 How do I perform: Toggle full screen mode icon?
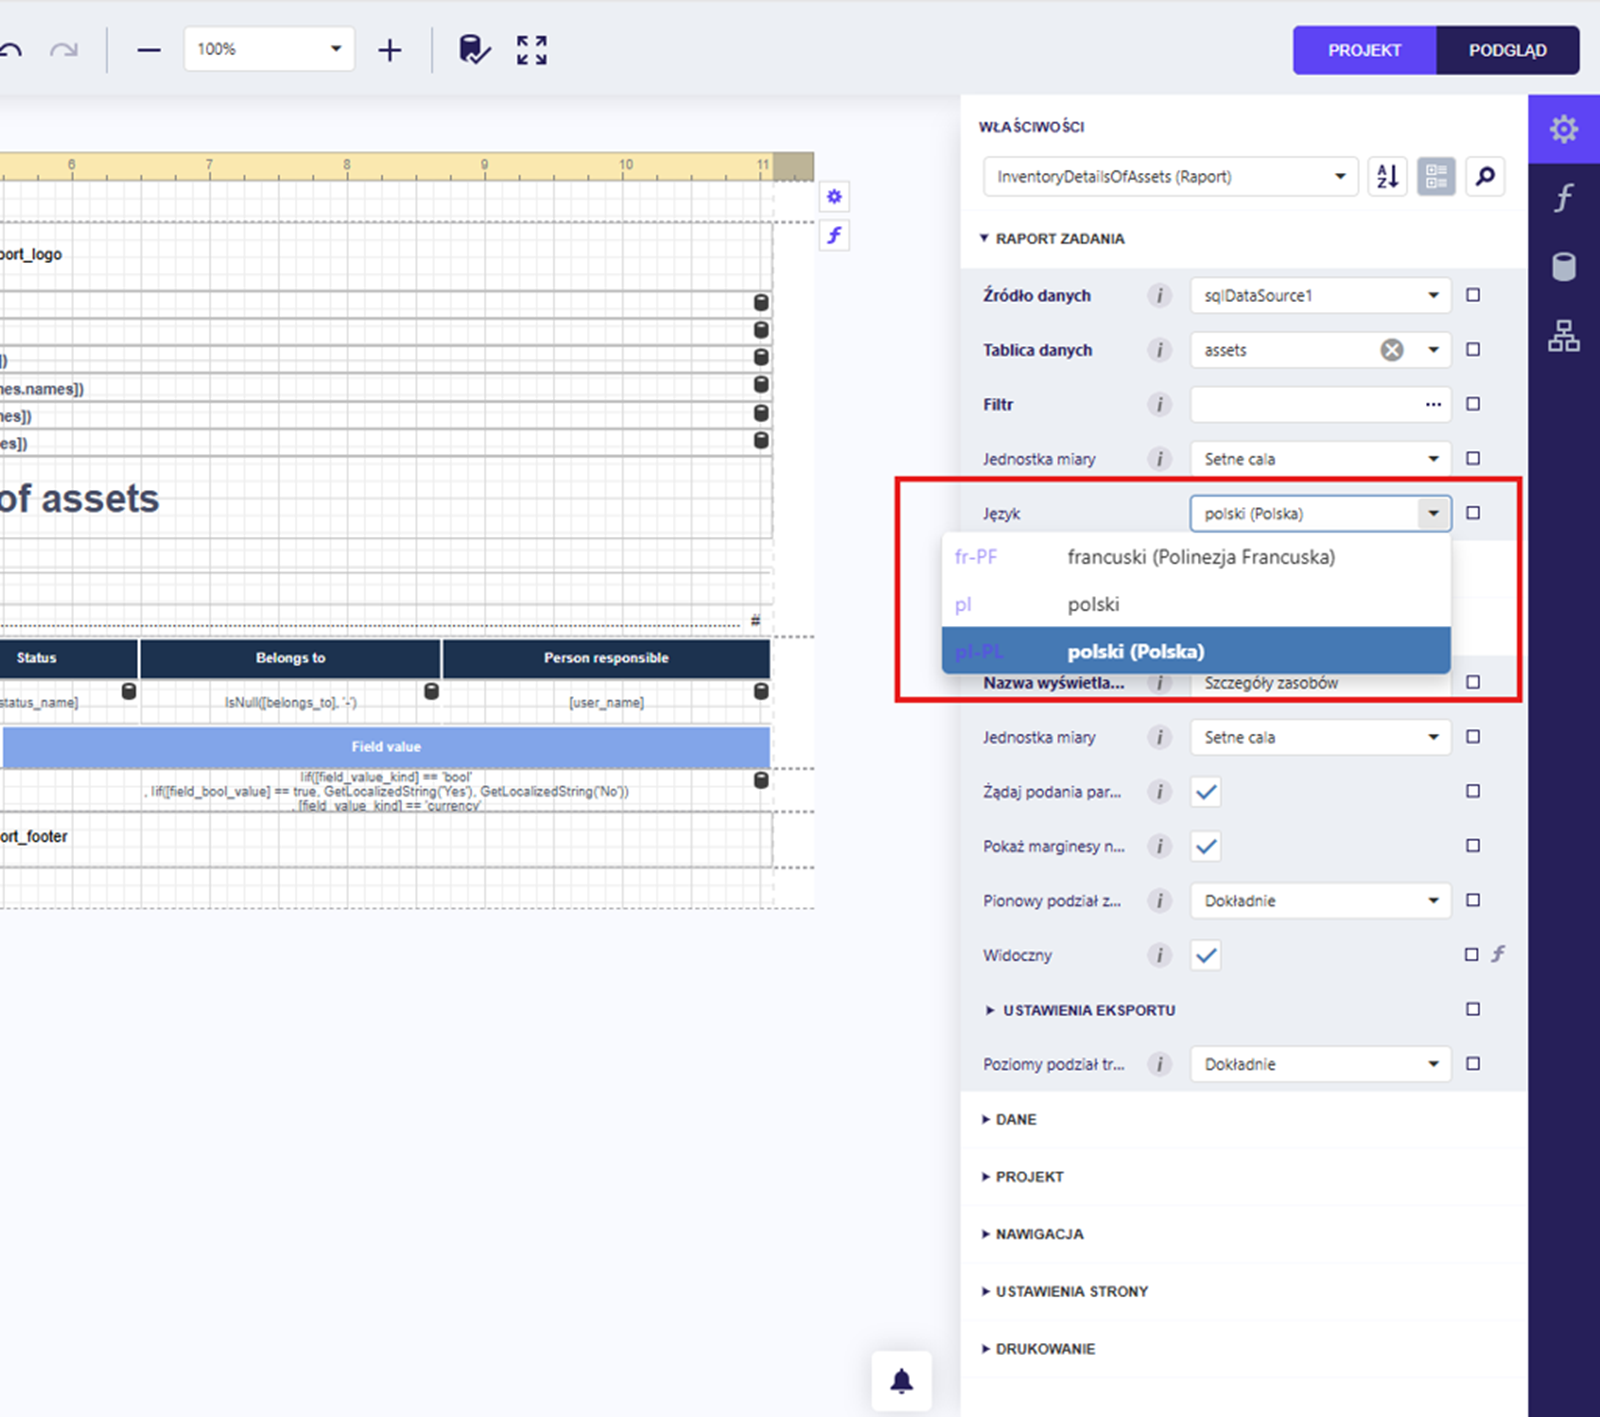pyautogui.click(x=532, y=50)
